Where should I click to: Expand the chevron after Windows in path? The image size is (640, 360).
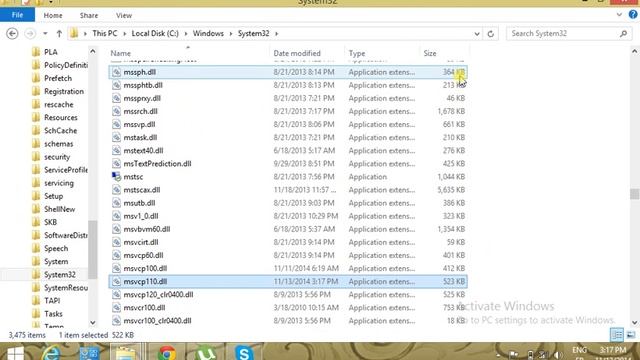point(231,33)
